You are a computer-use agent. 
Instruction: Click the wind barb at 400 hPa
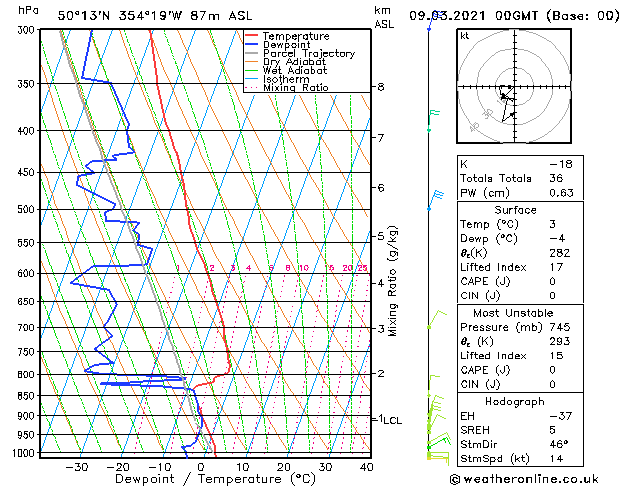(434, 121)
